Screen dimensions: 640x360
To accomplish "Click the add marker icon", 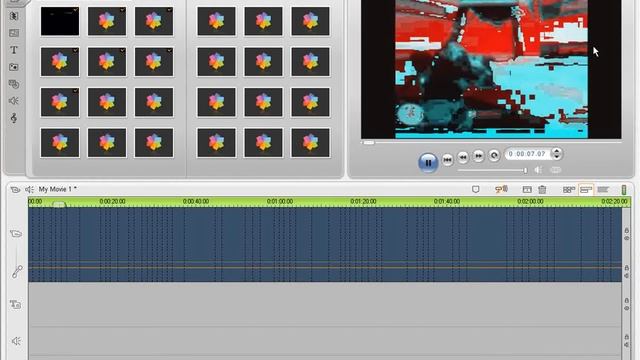I will [x=476, y=189].
